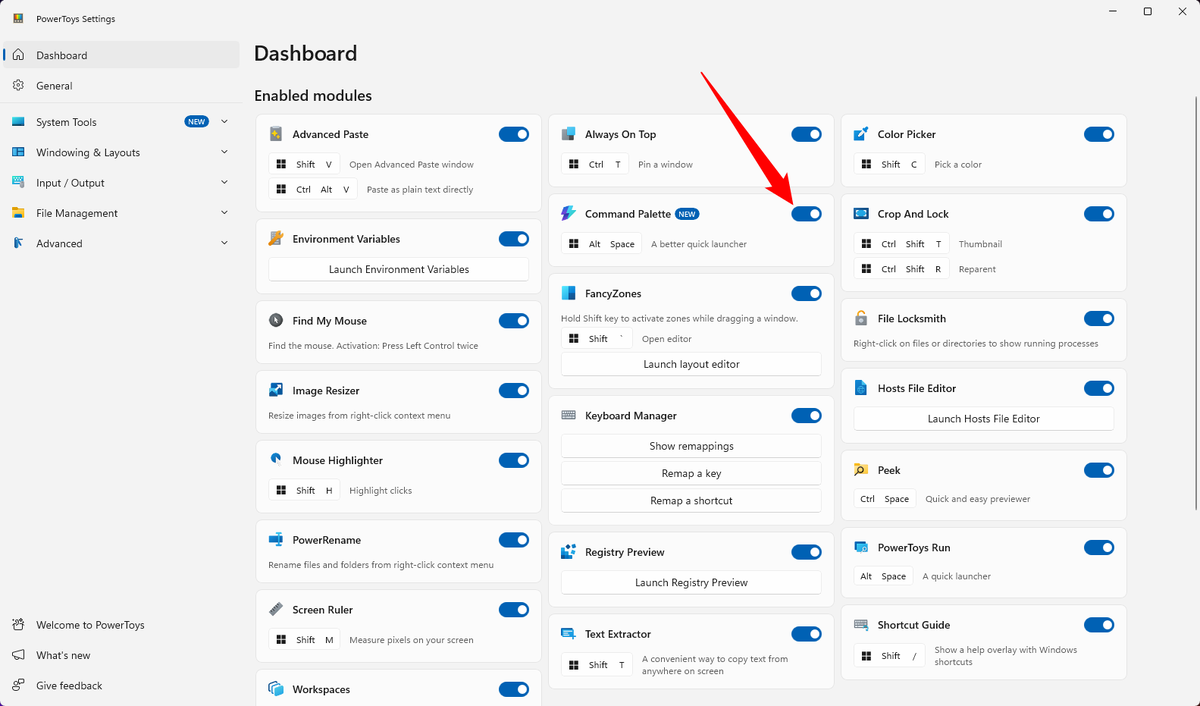This screenshot has height=706, width=1200.
Task: Click the PowerToys Run module icon
Action: (x=861, y=548)
